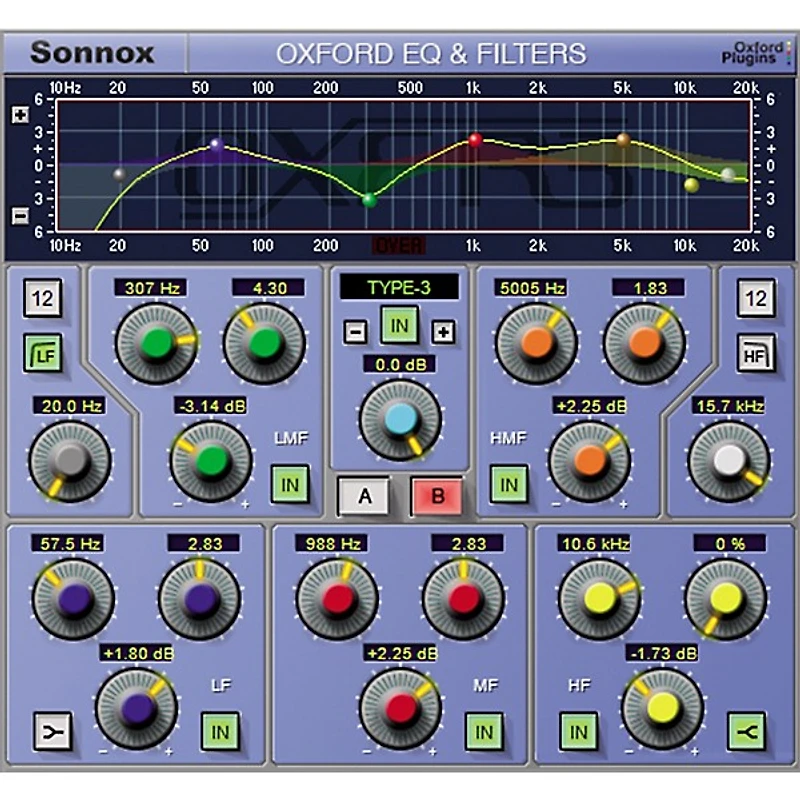Click the low filter slope 12 button

pos(43,298)
